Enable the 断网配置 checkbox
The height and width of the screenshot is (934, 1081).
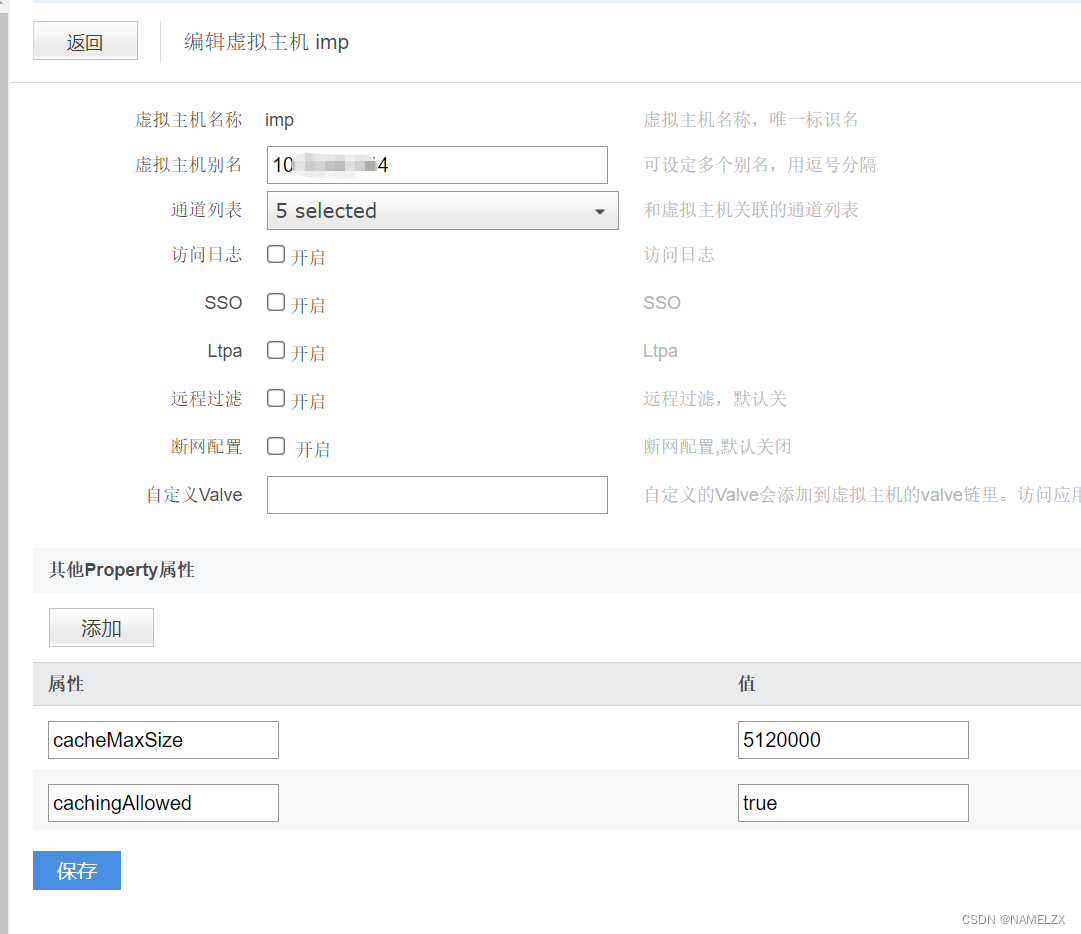coord(276,446)
